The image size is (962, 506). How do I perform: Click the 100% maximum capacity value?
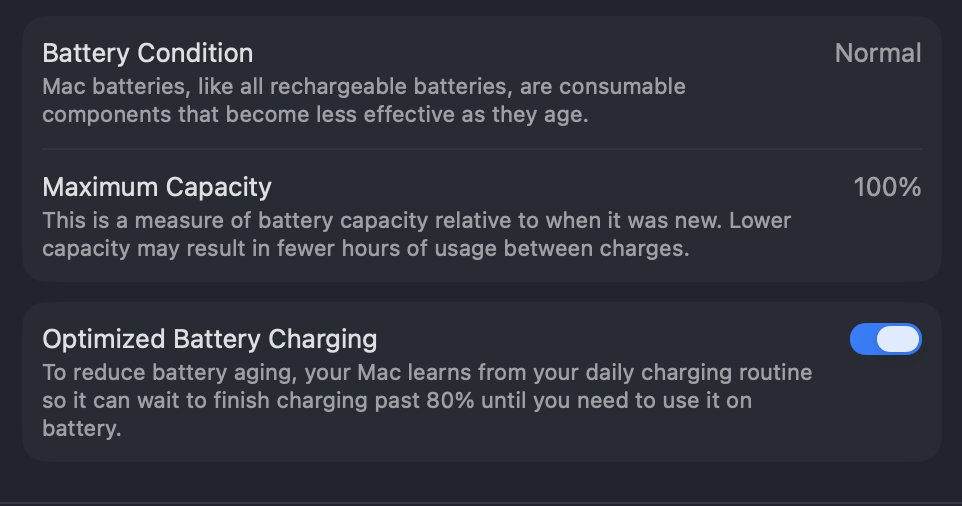(887, 187)
